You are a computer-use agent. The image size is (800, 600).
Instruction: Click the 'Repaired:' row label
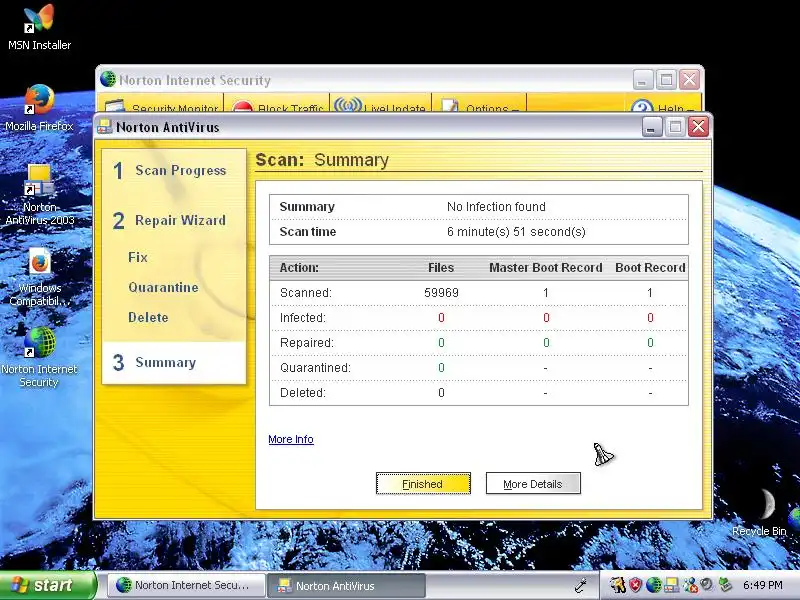pyautogui.click(x=307, y=343)
